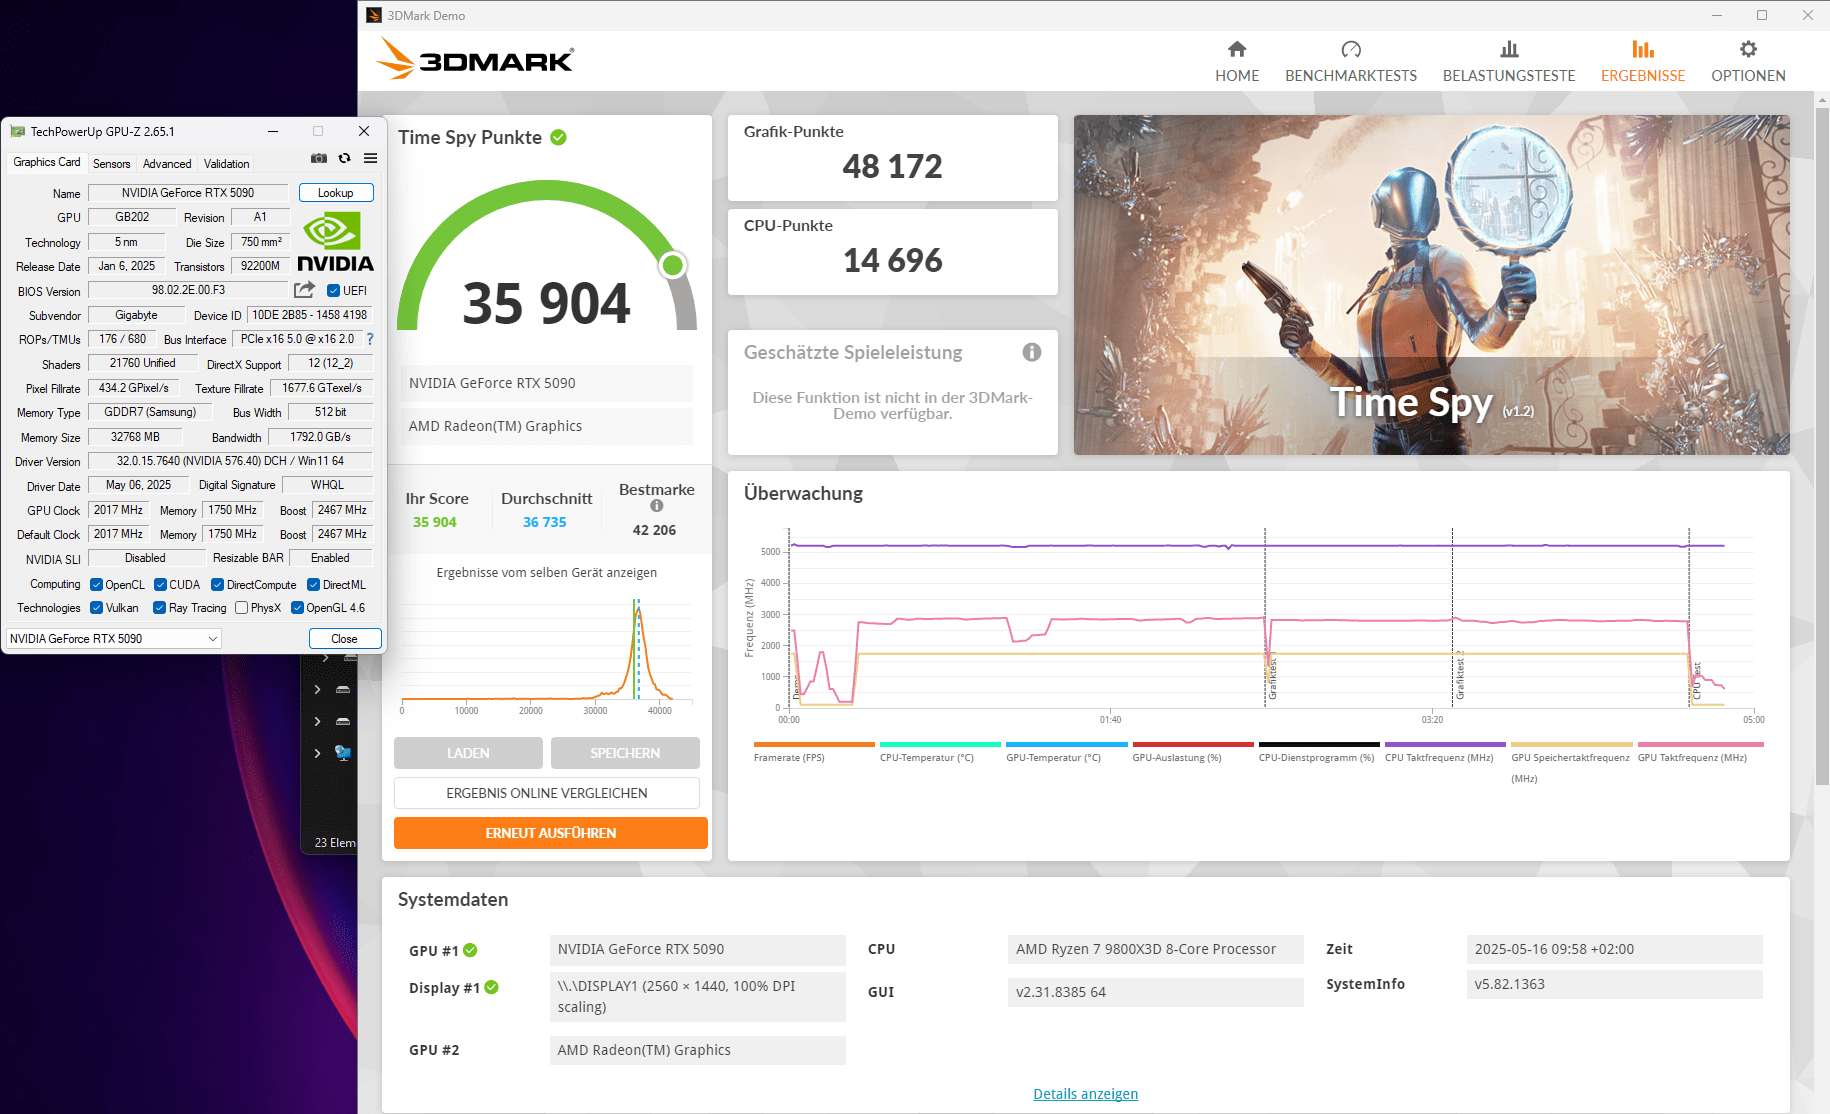Open the GPU selector dropdown in GPU-Z
This screenshot has height=1114, width=1830.
pyautogui.click(x=114, y=639)
